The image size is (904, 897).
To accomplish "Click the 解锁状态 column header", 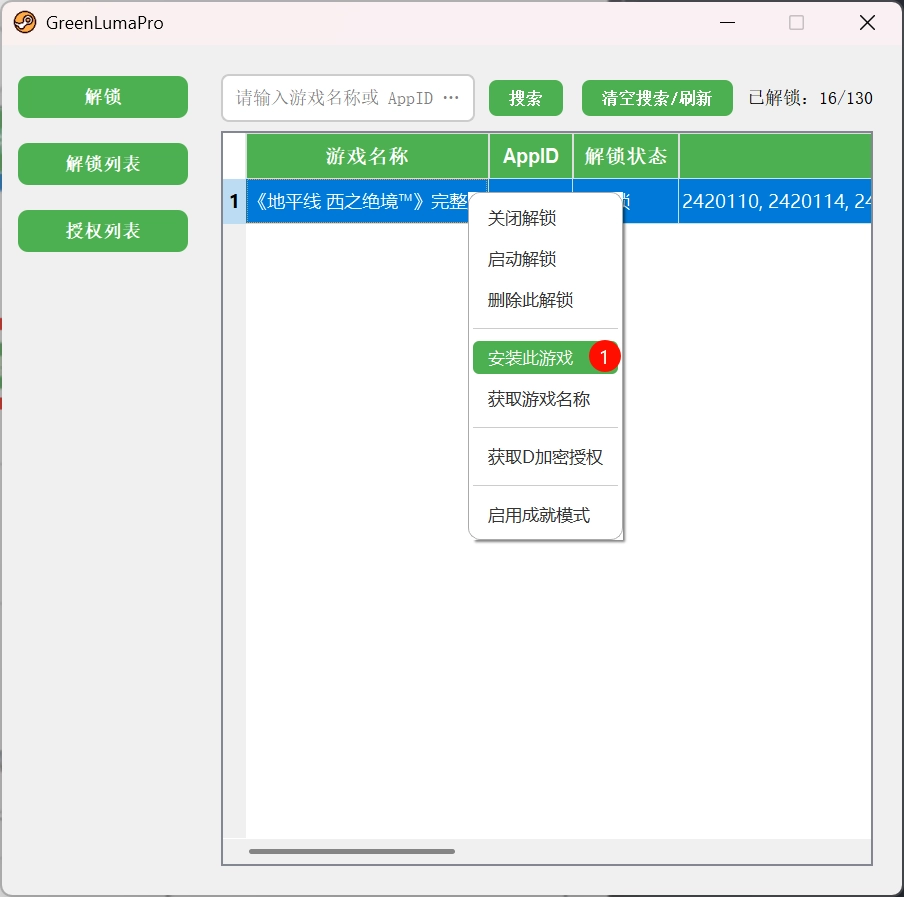I will tap(626, 156).
